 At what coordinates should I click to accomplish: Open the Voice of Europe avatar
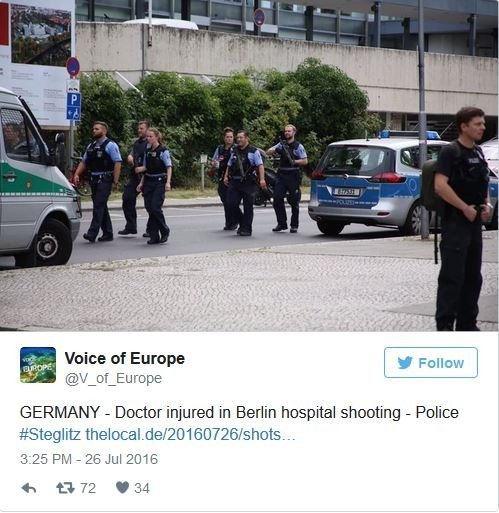pos(38,365)
